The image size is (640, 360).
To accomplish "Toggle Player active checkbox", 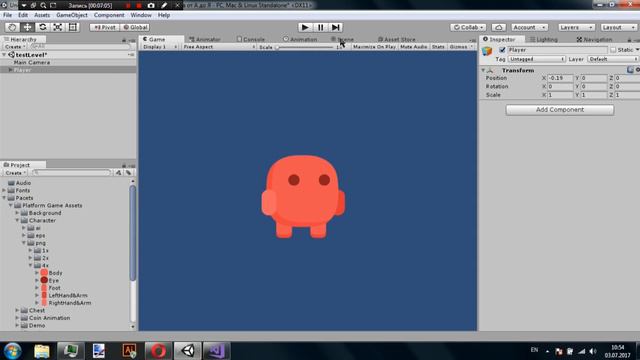I will 502,50.
